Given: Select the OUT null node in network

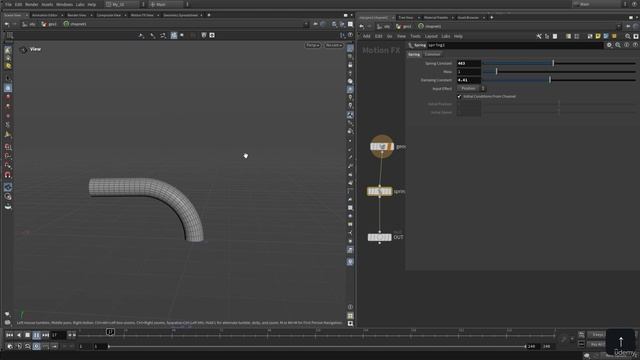Looking at the screenshot, I should coord(380,237).
